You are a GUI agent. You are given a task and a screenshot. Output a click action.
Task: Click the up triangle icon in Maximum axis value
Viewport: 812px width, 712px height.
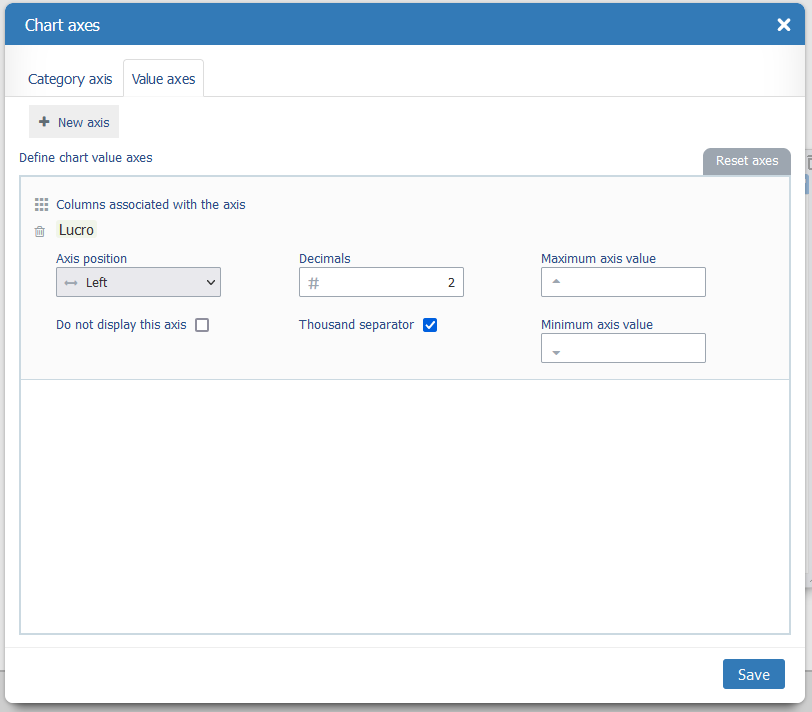click(556, 282)
